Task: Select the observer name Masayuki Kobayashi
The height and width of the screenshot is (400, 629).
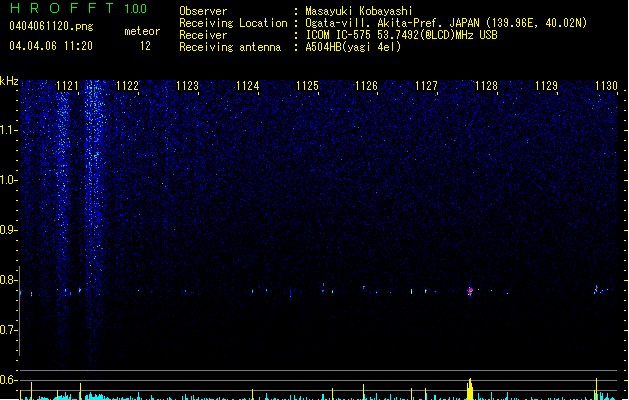Action: pos(359,11)
